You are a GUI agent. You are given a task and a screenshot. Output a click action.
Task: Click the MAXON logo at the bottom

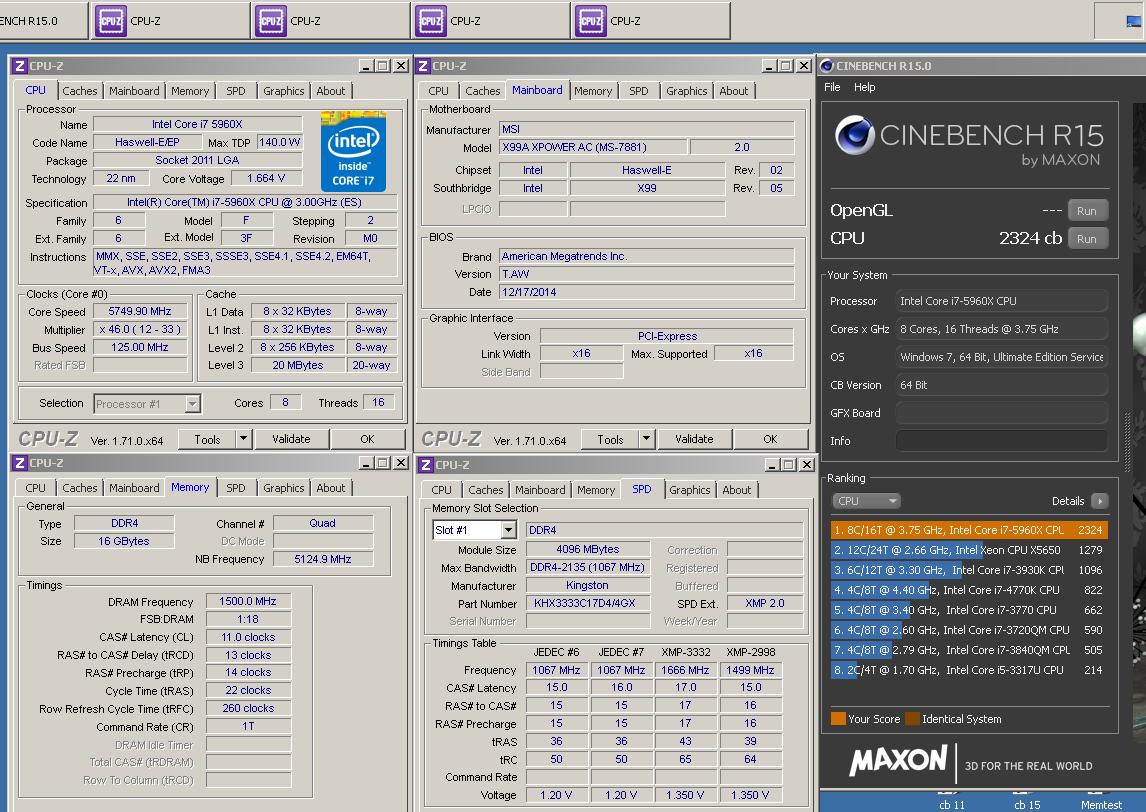click(898, 761)
